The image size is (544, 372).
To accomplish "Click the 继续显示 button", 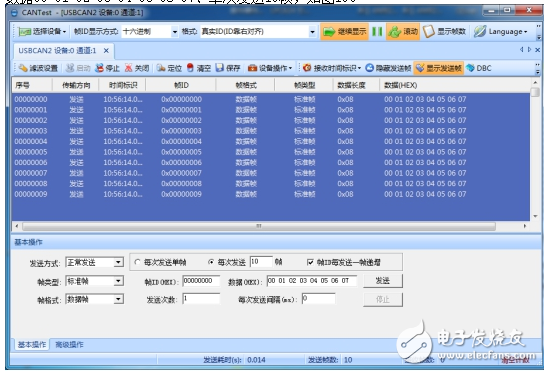I will tap(344, 32).
